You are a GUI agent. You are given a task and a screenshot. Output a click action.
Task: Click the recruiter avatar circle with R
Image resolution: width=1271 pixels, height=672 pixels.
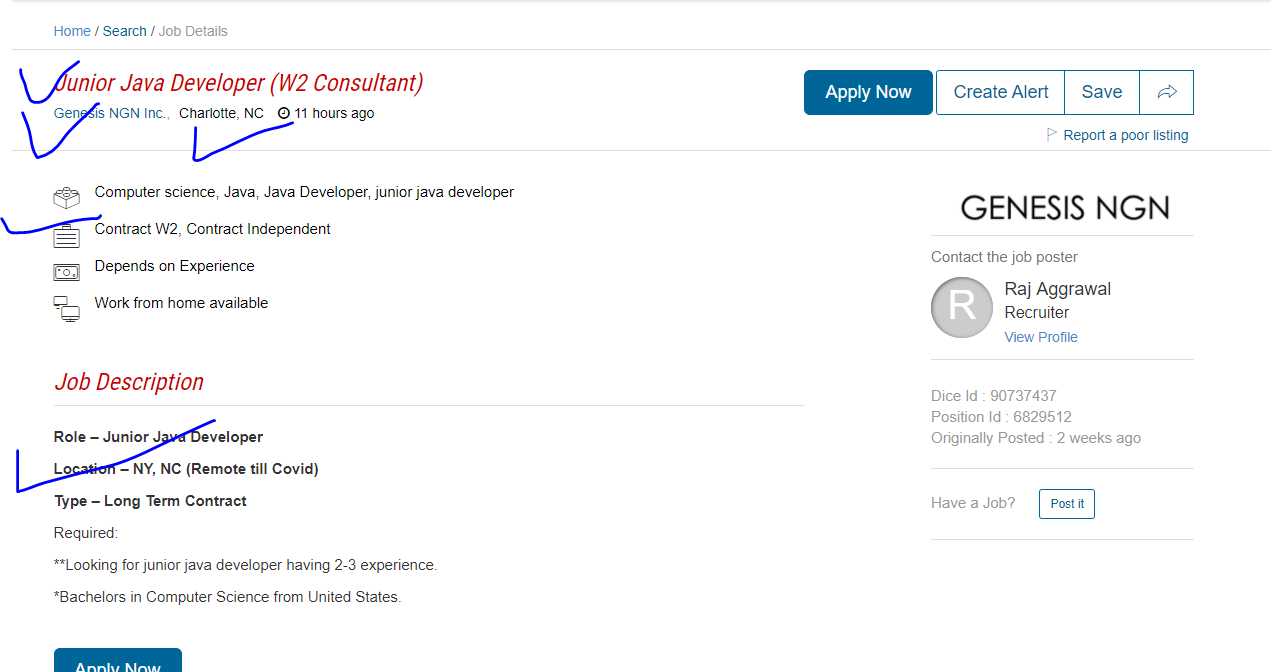pyautogui.click(x=962, y=307)
